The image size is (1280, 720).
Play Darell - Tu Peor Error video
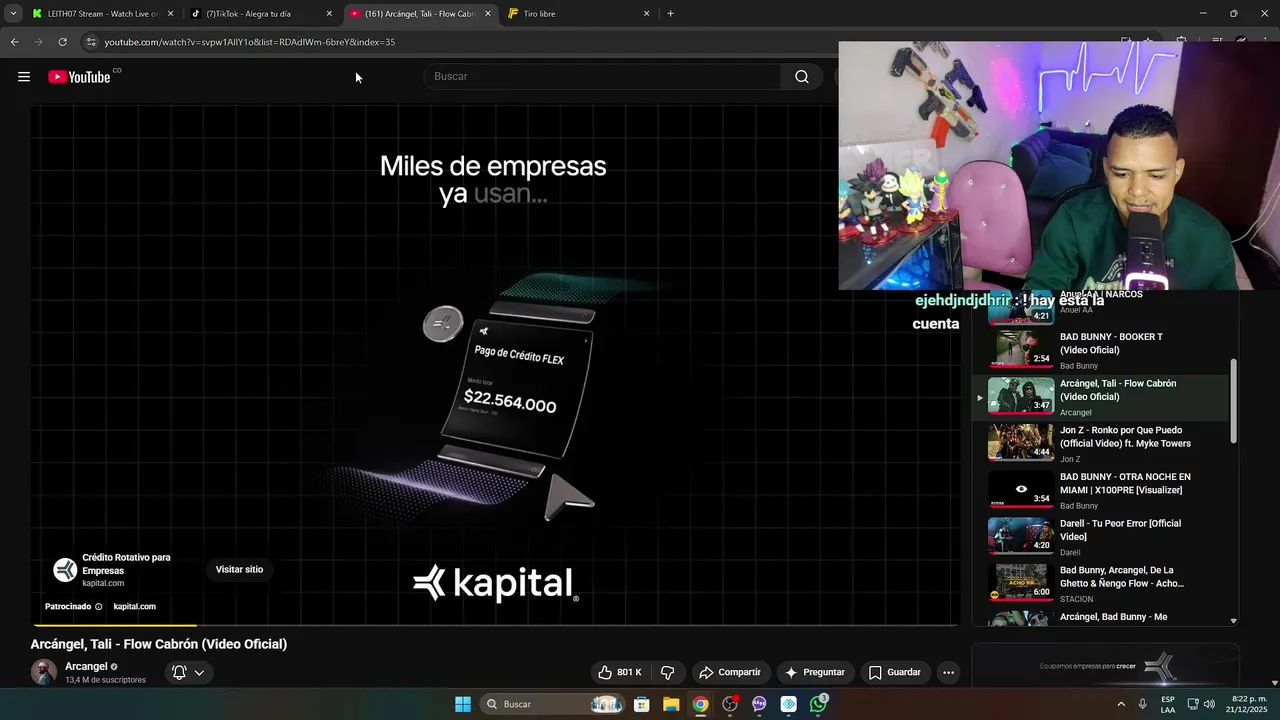[1100, 537]
